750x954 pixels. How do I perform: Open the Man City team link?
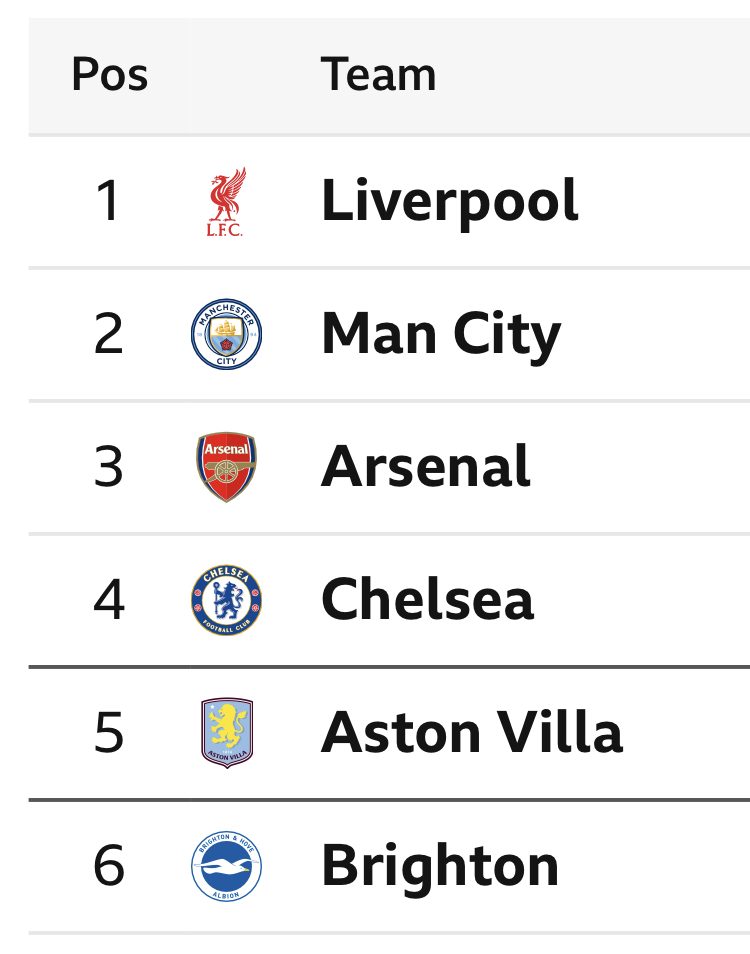(441, 334)
